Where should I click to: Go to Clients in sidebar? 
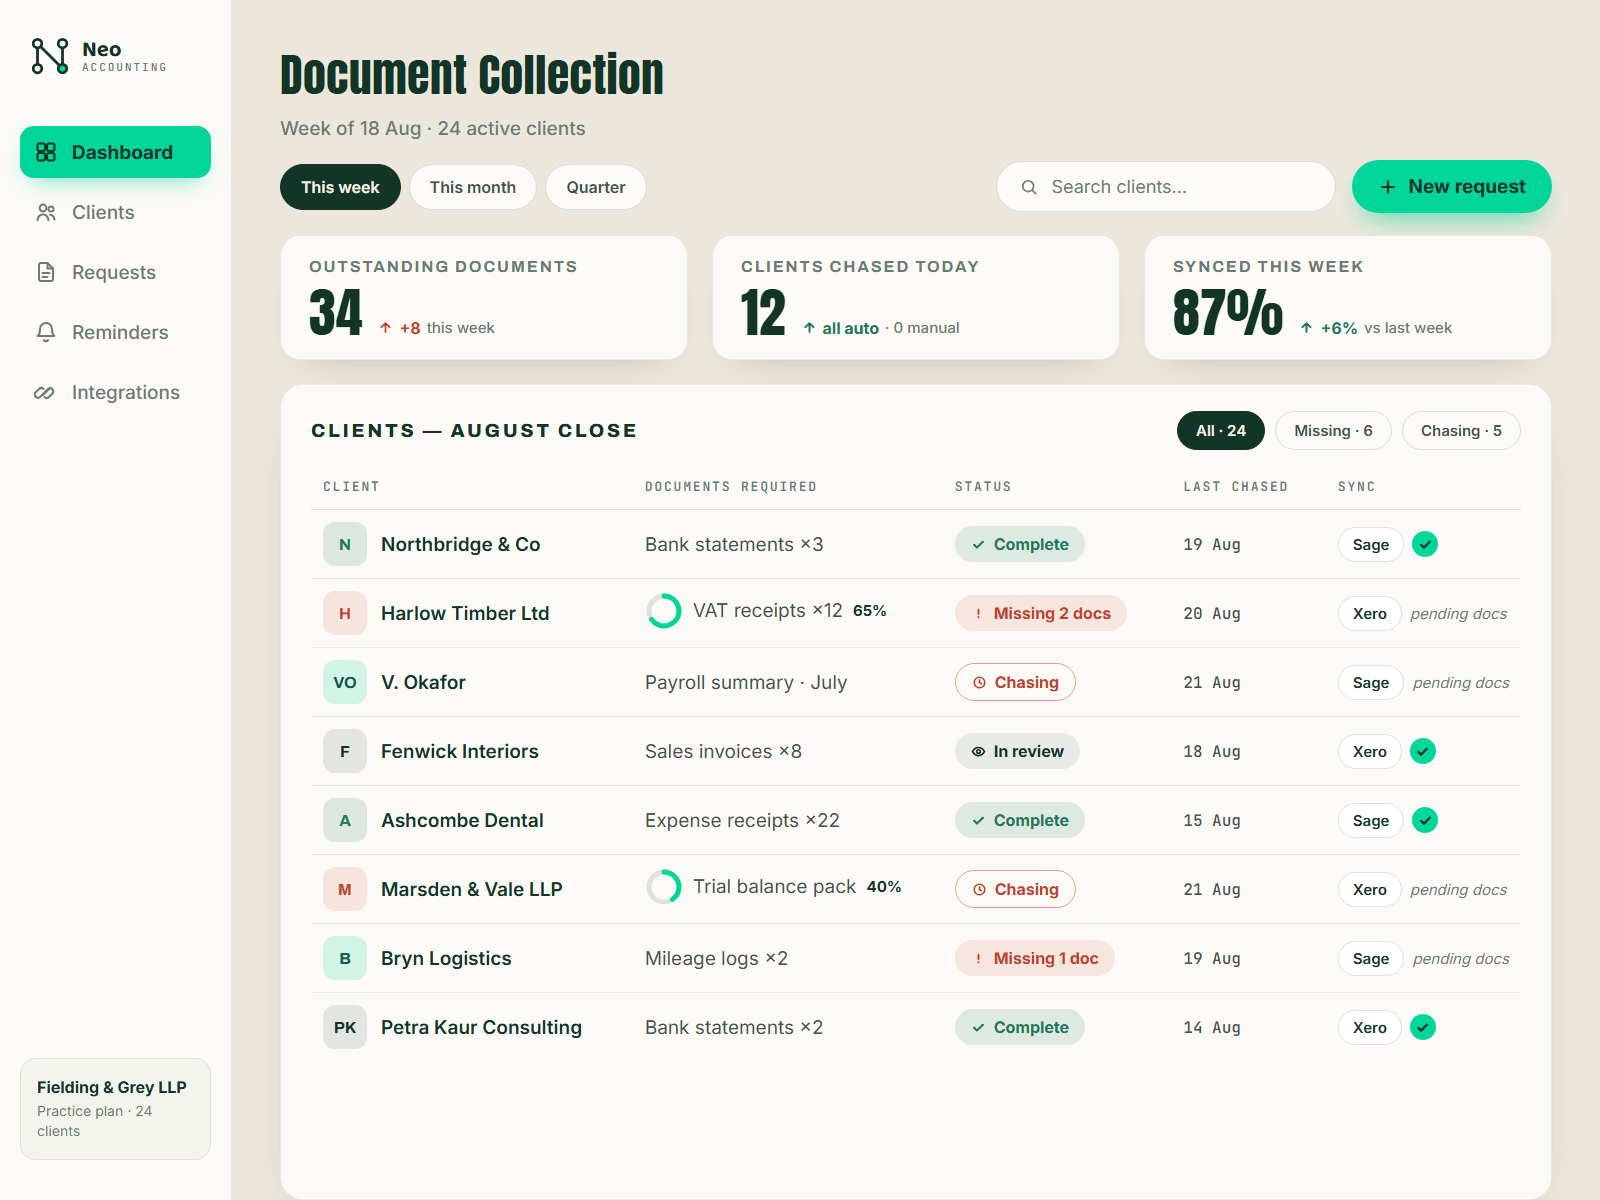pos(115,212)
